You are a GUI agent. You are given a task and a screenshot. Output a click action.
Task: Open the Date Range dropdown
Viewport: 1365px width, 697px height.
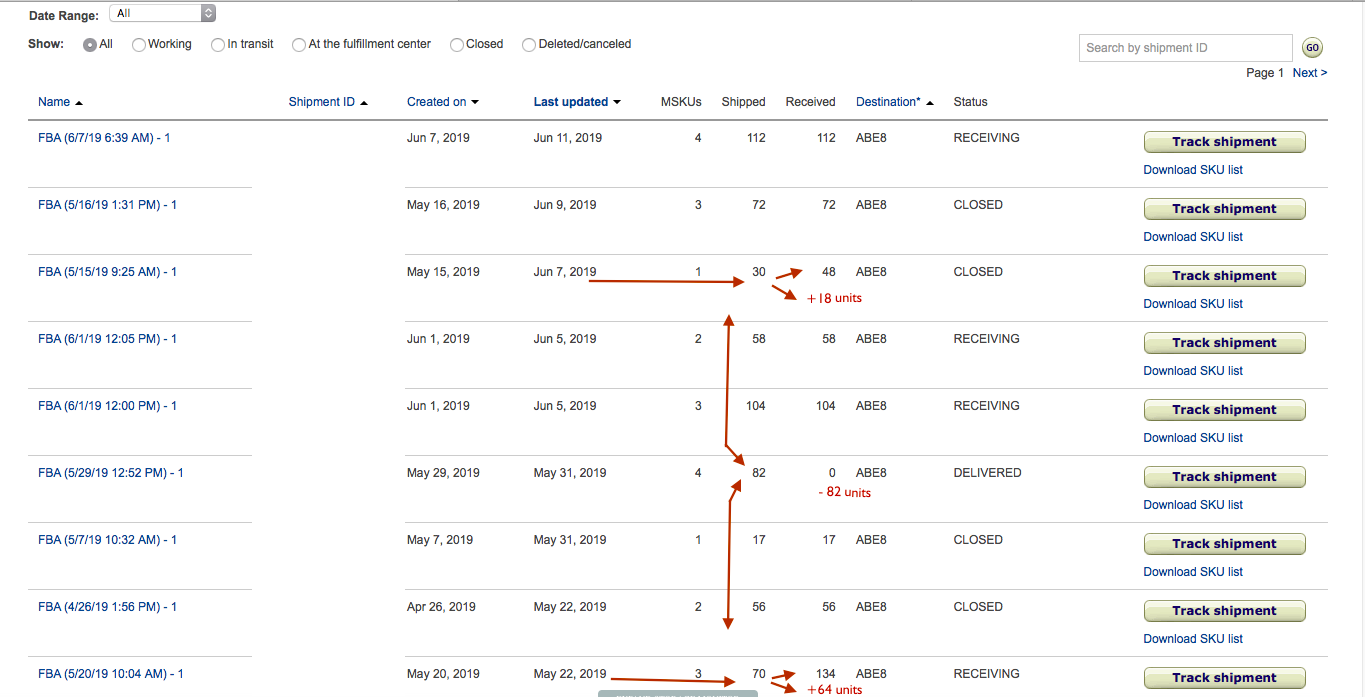[162, 14]
